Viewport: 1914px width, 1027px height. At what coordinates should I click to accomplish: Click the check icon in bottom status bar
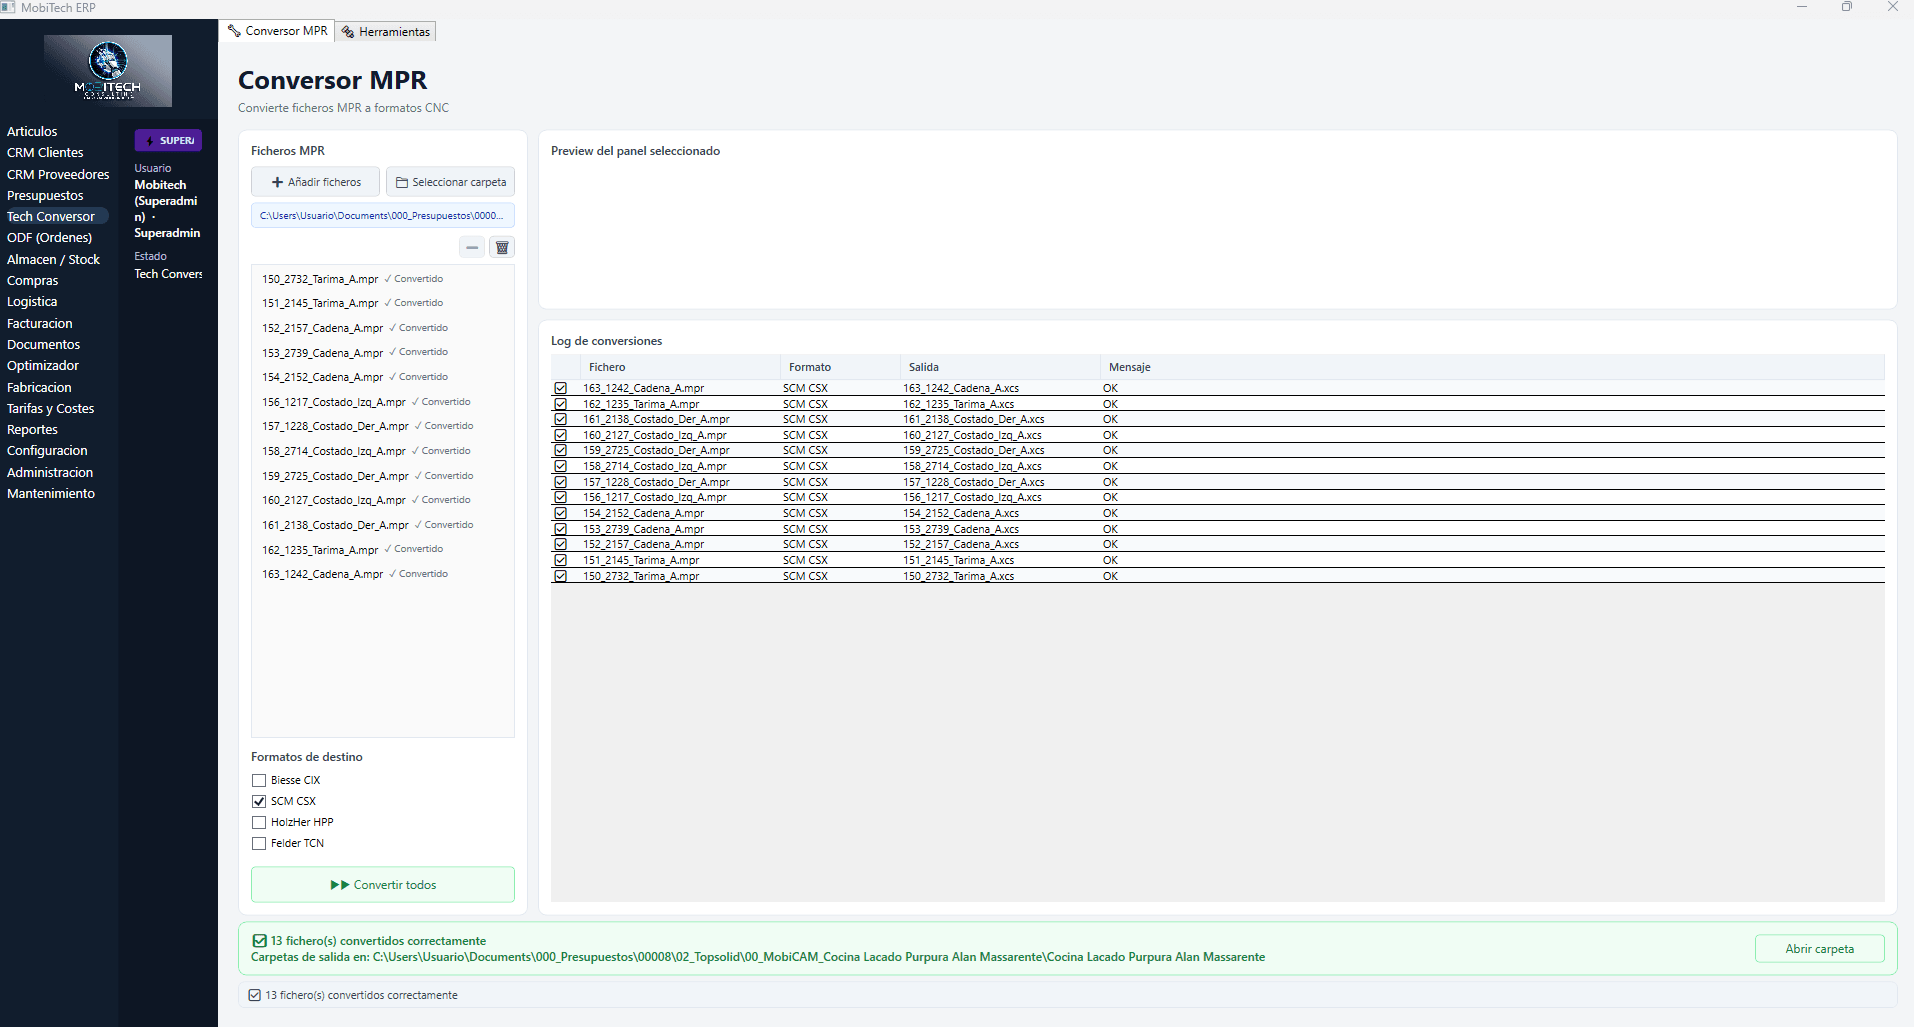point(255,995)
